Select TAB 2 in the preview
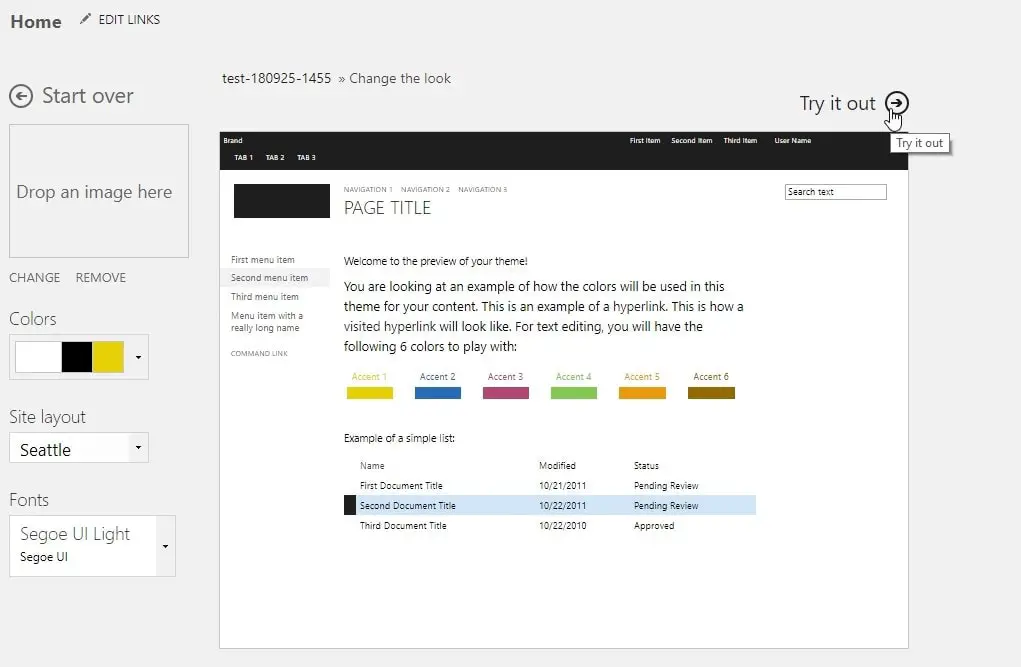This screenshot has width=1021, height=667. pos(275,158)
